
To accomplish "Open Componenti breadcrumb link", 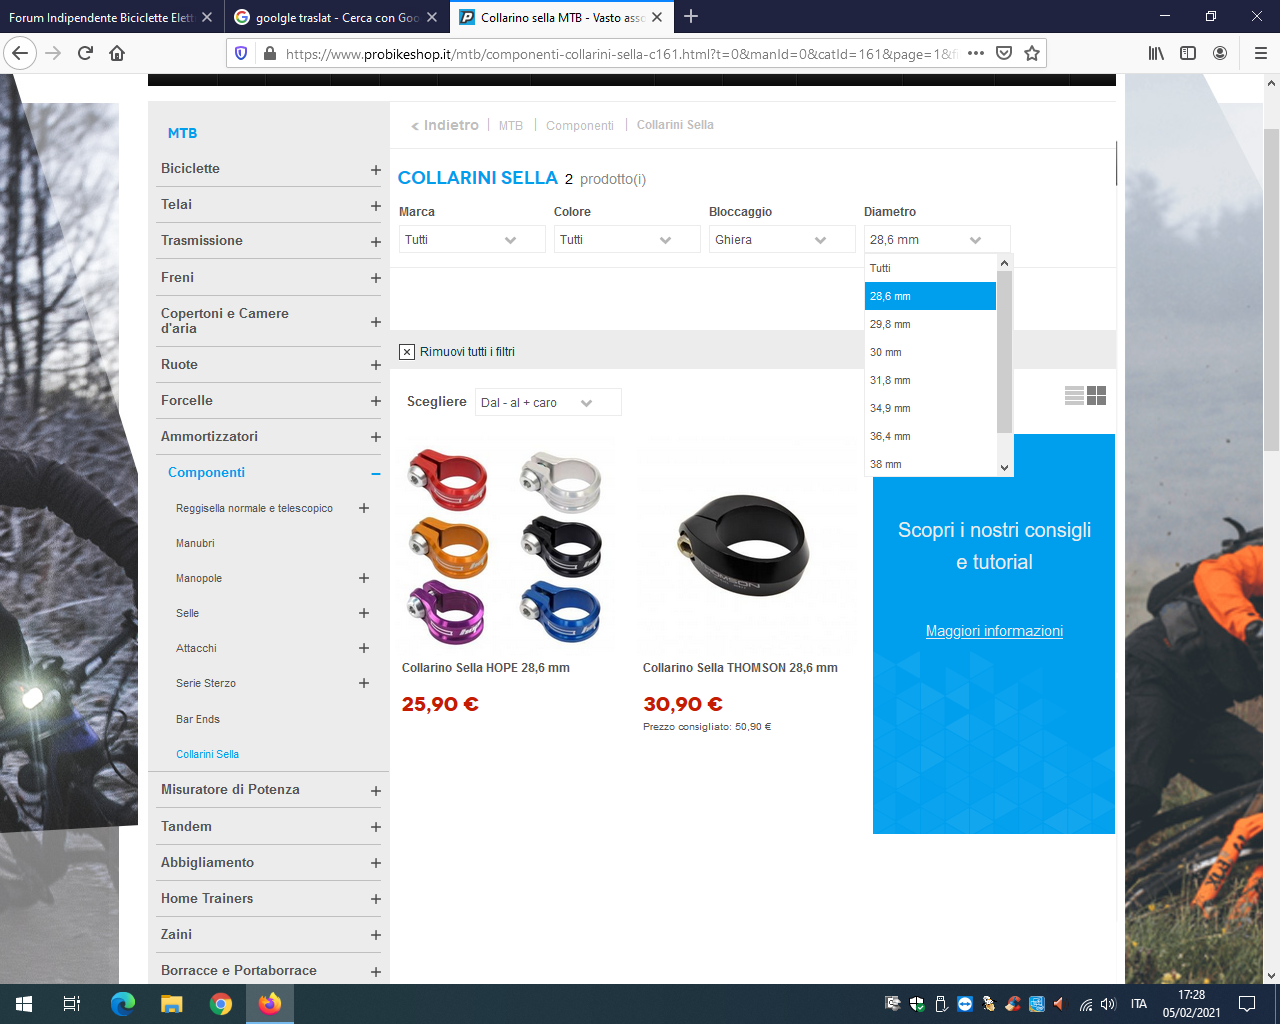I will click(x=580, y=126).
